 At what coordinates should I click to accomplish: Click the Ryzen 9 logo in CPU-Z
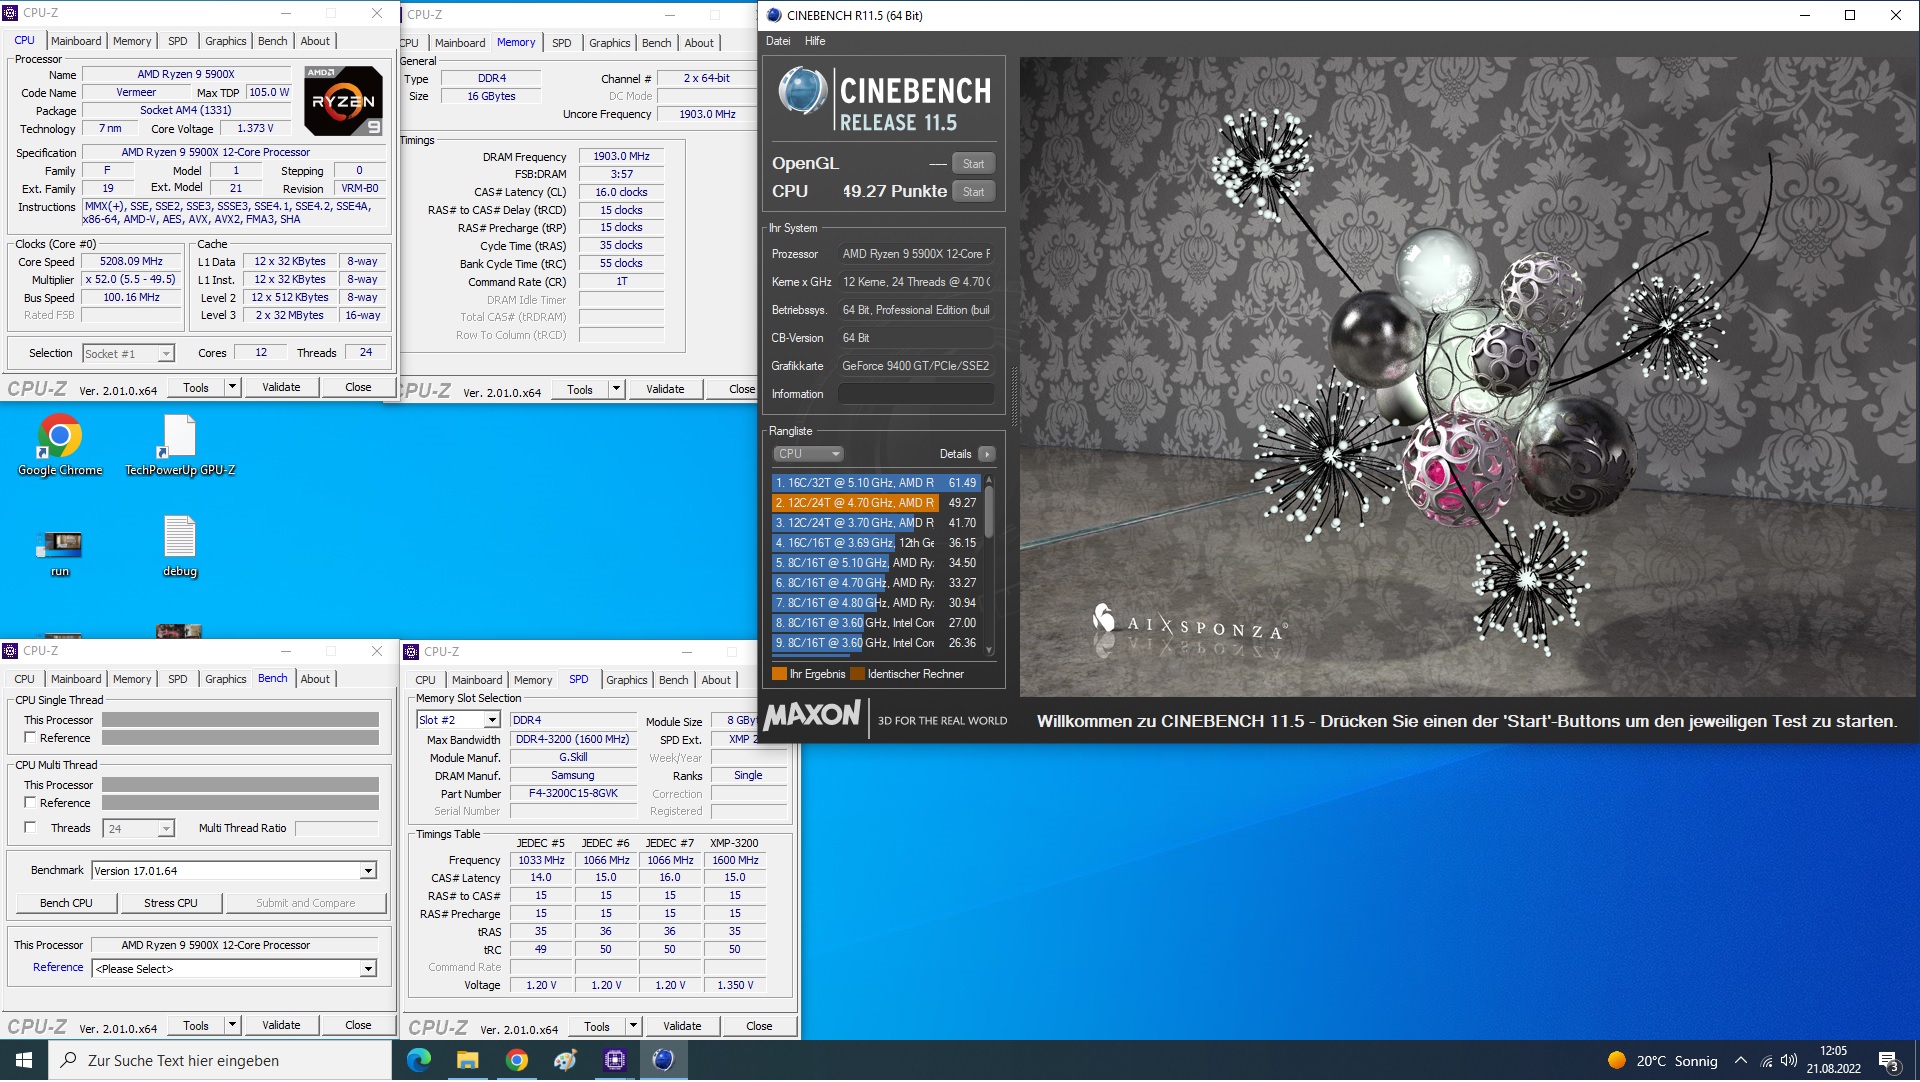pyautogui.click(x=343, y=101)
